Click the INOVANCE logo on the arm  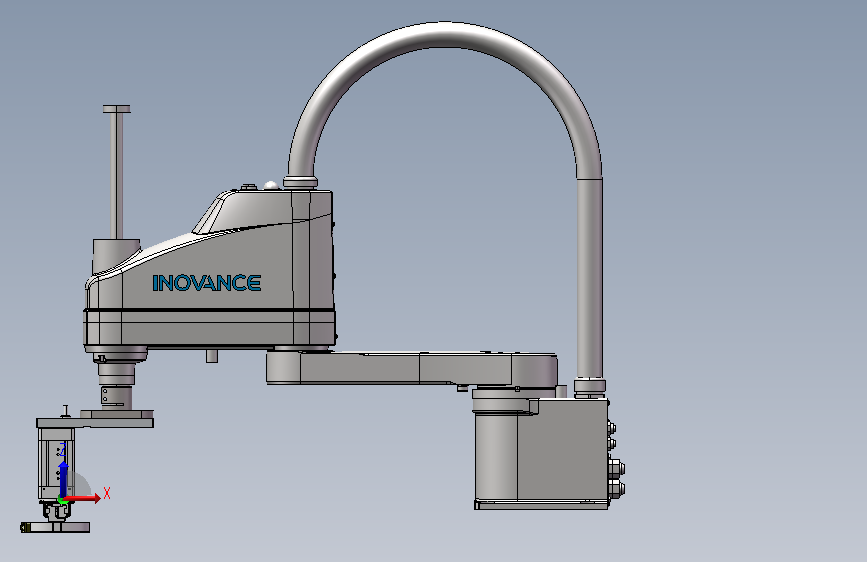tap(206, 283)
